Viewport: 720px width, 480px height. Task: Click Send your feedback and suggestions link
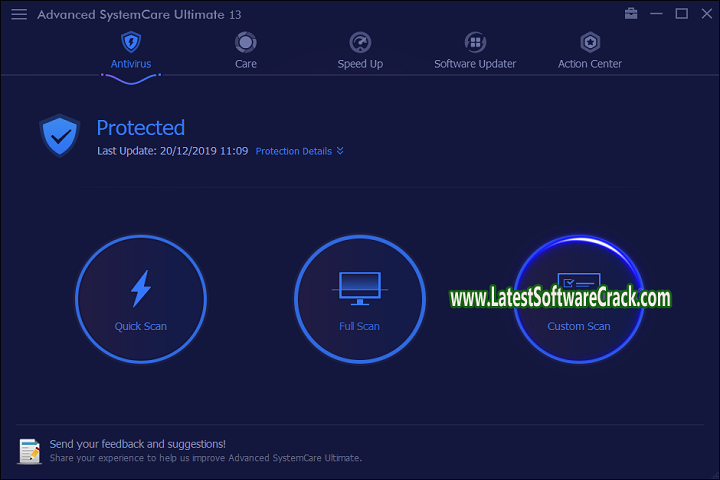(138, 444)
